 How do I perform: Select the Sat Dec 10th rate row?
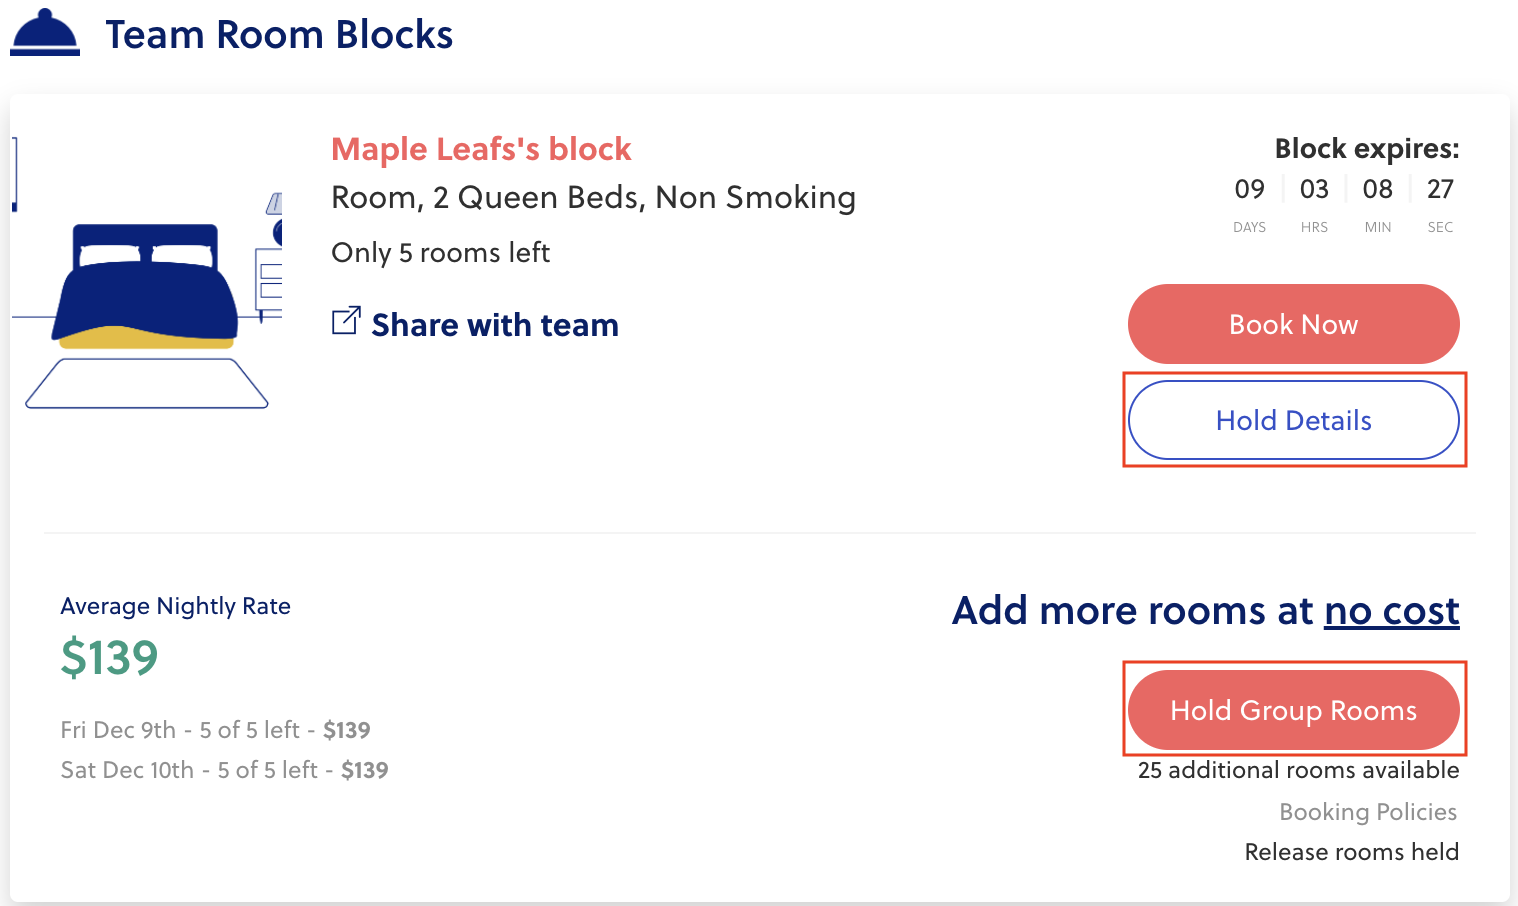[x=224, y=770]
